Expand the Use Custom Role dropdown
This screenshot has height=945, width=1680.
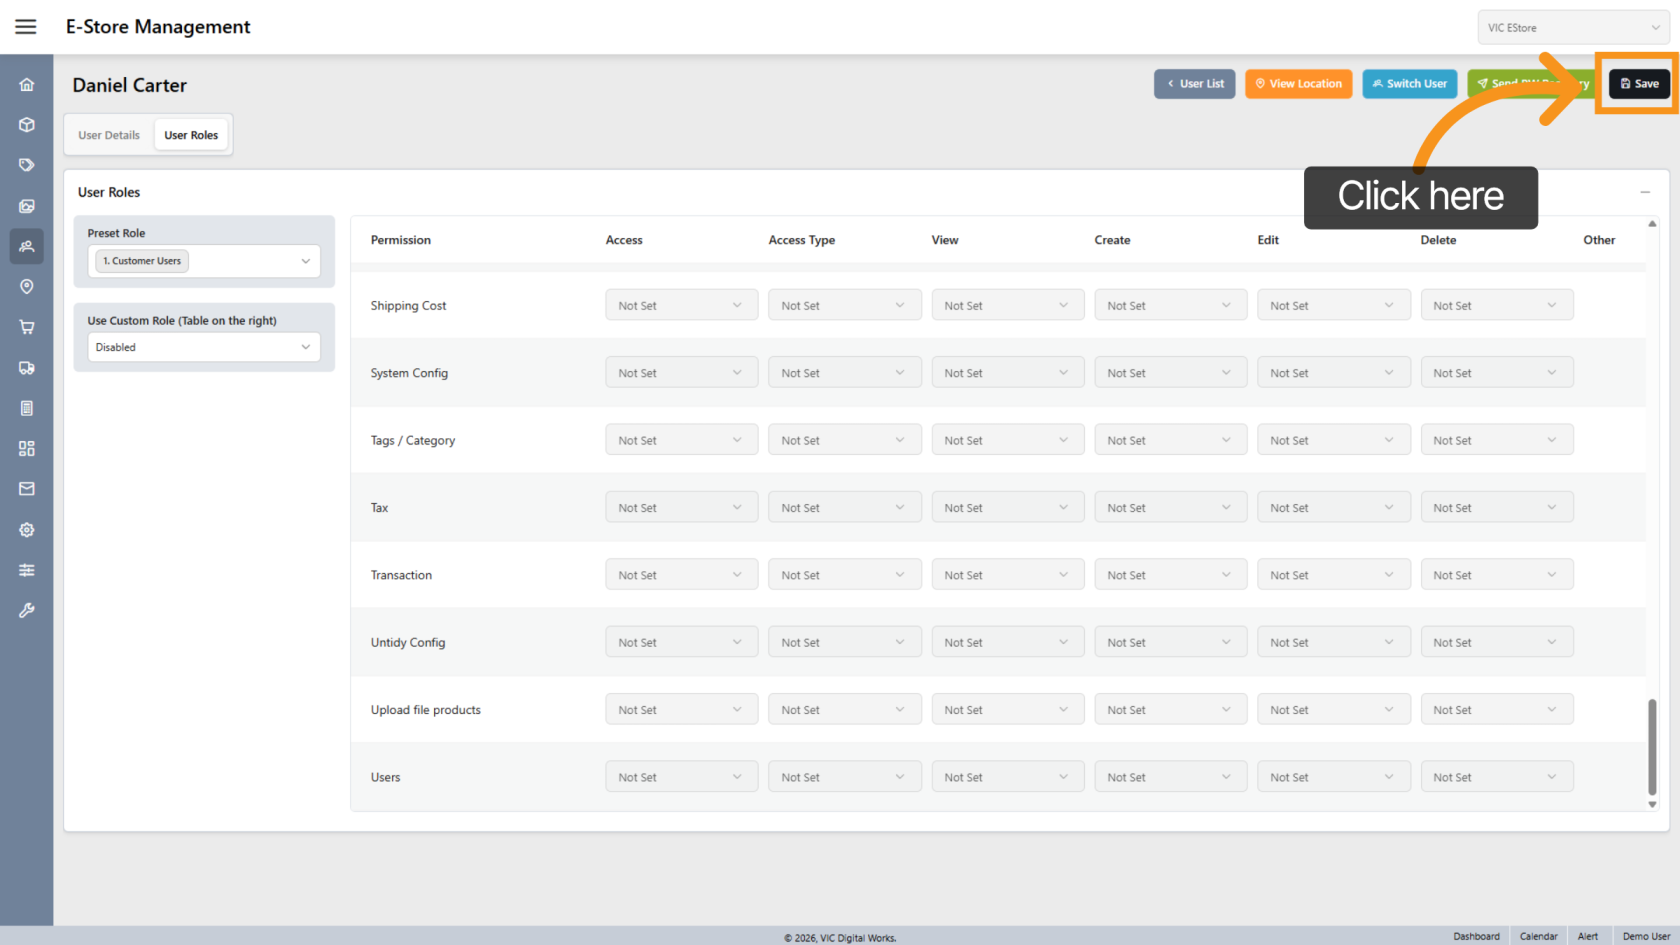point(204,347)
